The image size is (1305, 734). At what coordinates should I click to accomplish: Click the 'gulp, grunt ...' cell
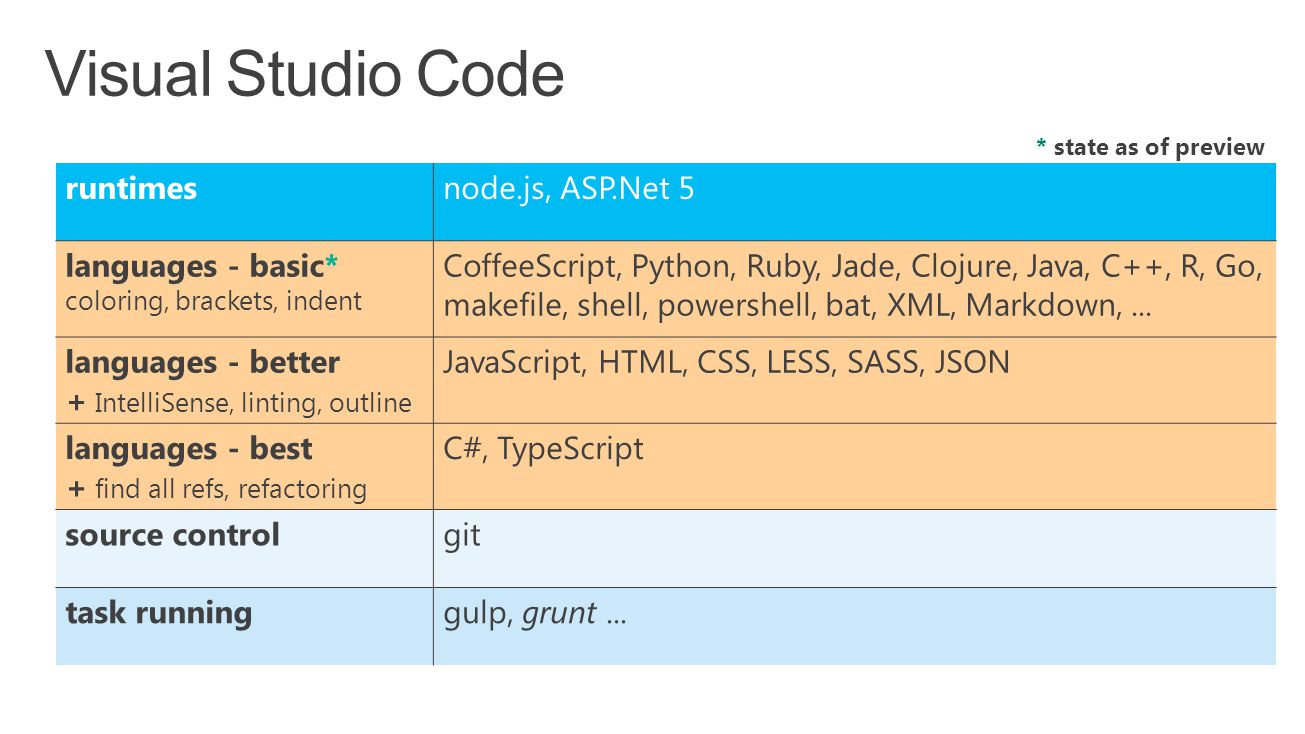[535, 614]
